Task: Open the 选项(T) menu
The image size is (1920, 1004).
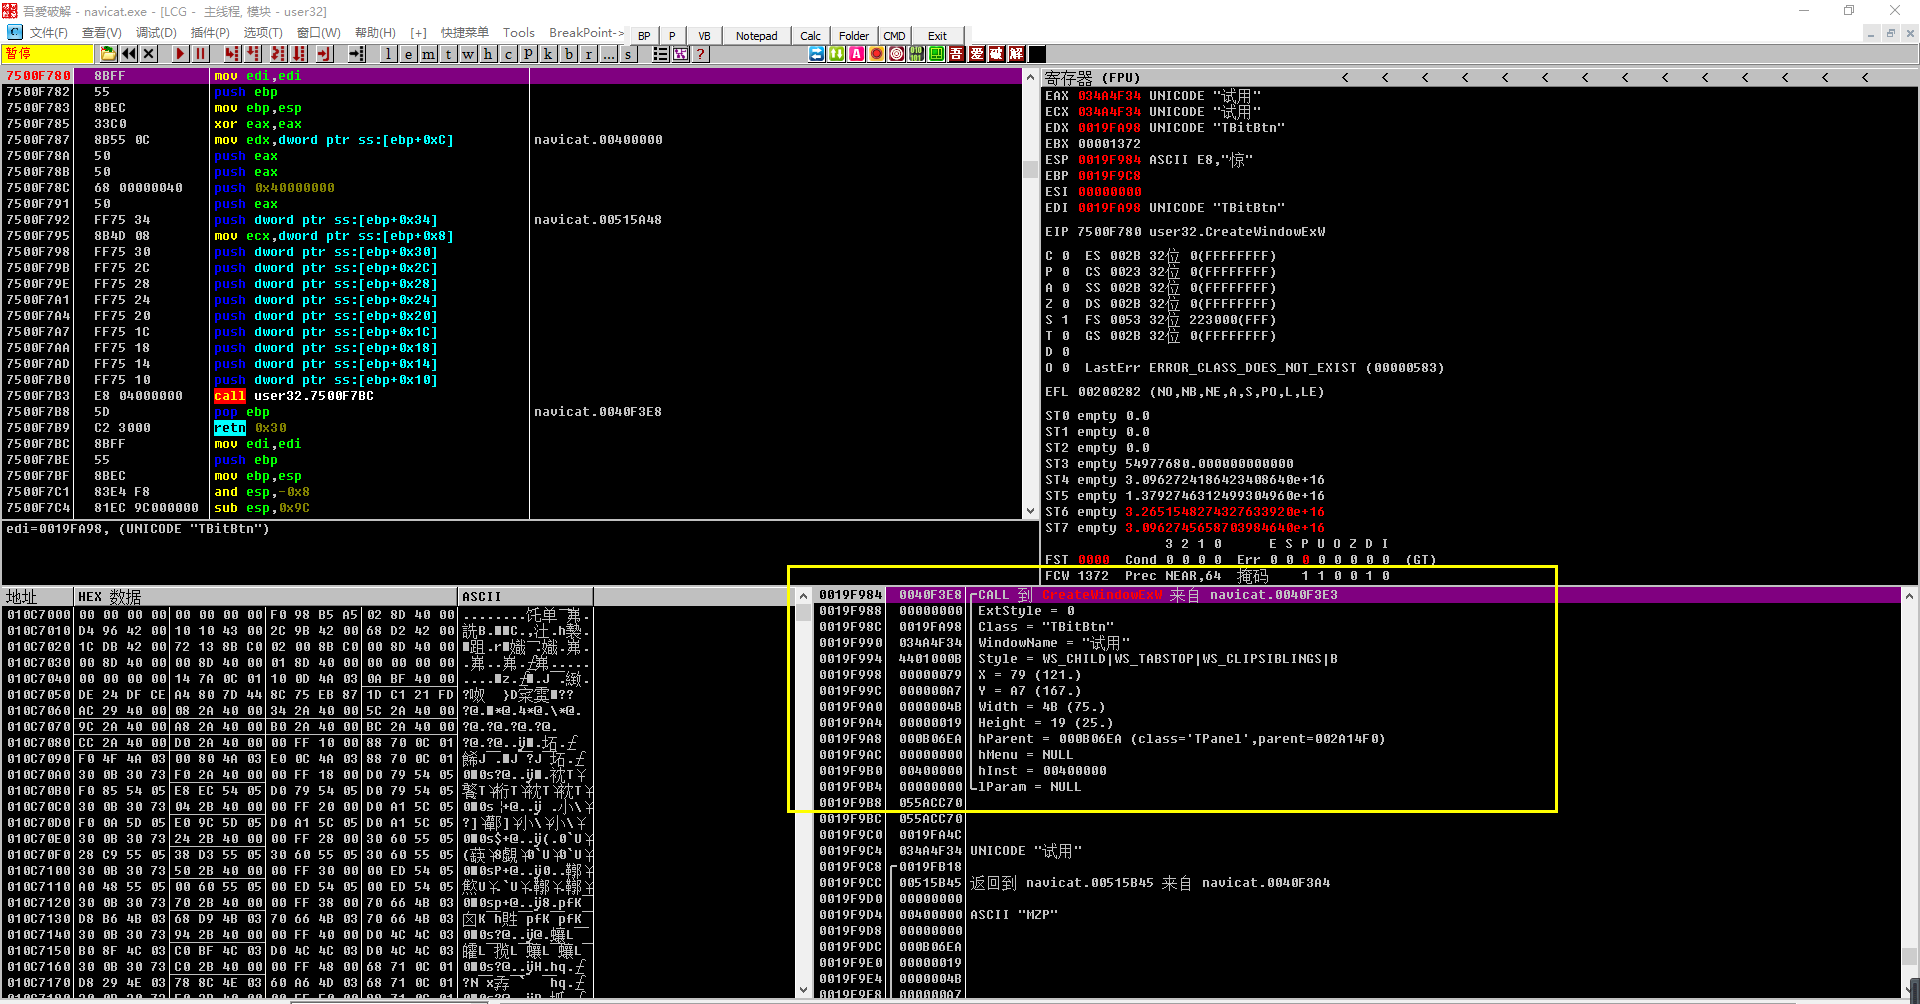Action: tap(264, 33)
